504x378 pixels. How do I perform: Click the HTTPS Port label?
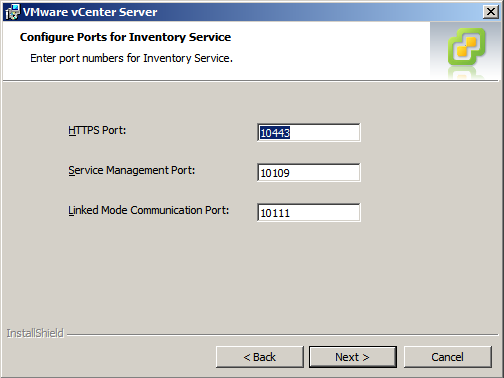[x=97, y=130]
